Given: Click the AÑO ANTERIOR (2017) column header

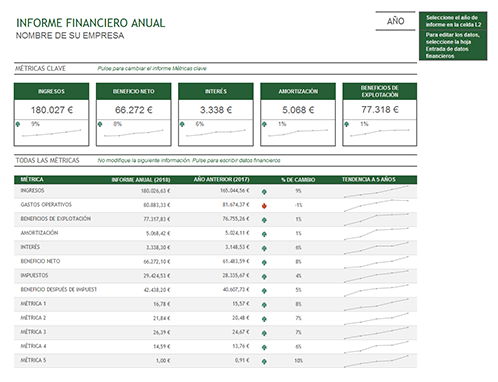Looking at the screenshot, I should (221, 179).
